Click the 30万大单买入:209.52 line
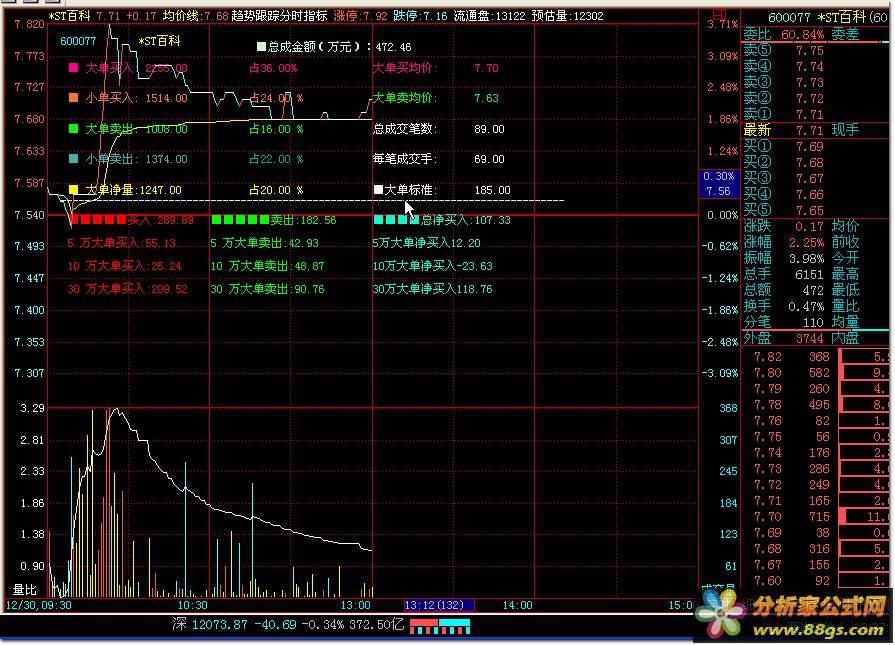895x645 pixels. 127,289
